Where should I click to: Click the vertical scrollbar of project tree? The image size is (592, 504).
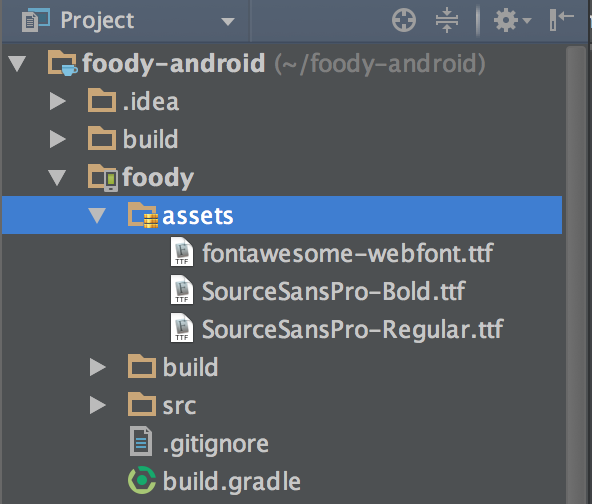[x=576, y=275]
